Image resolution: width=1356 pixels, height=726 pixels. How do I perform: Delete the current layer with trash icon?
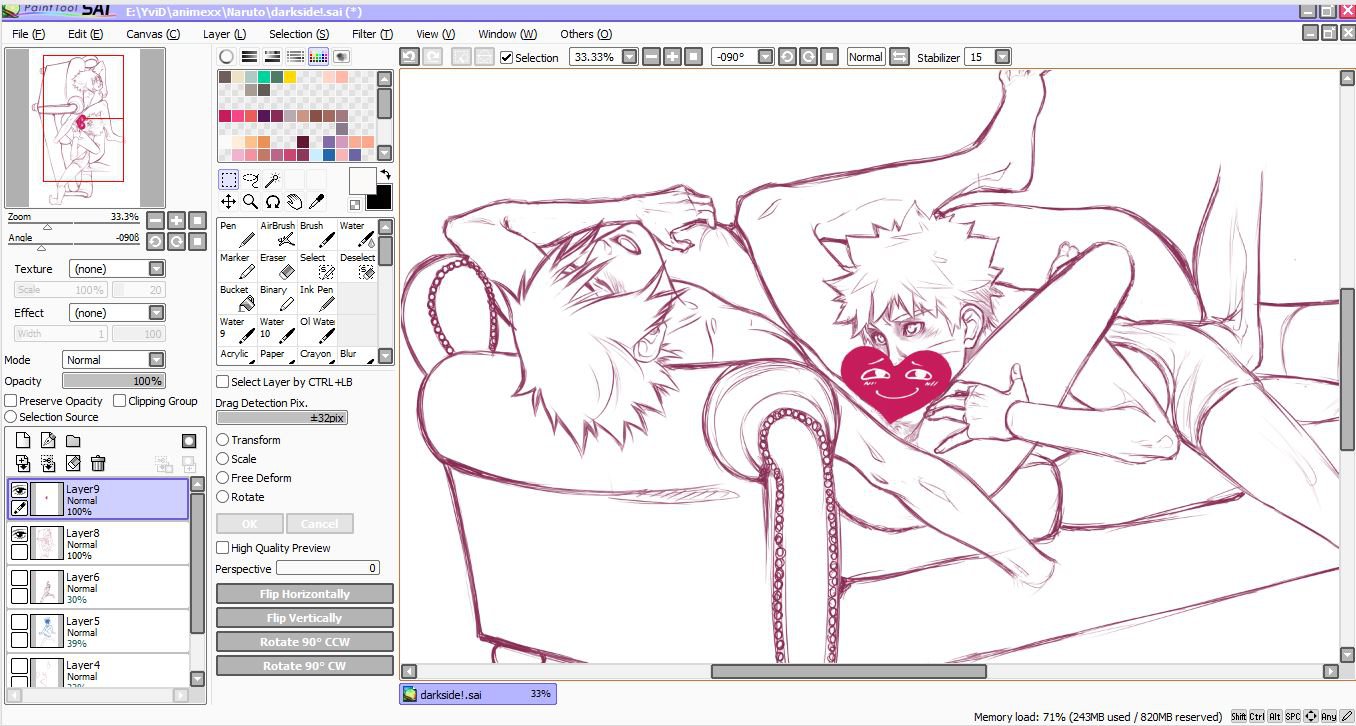pyautogui.click(x=98, y=464)
